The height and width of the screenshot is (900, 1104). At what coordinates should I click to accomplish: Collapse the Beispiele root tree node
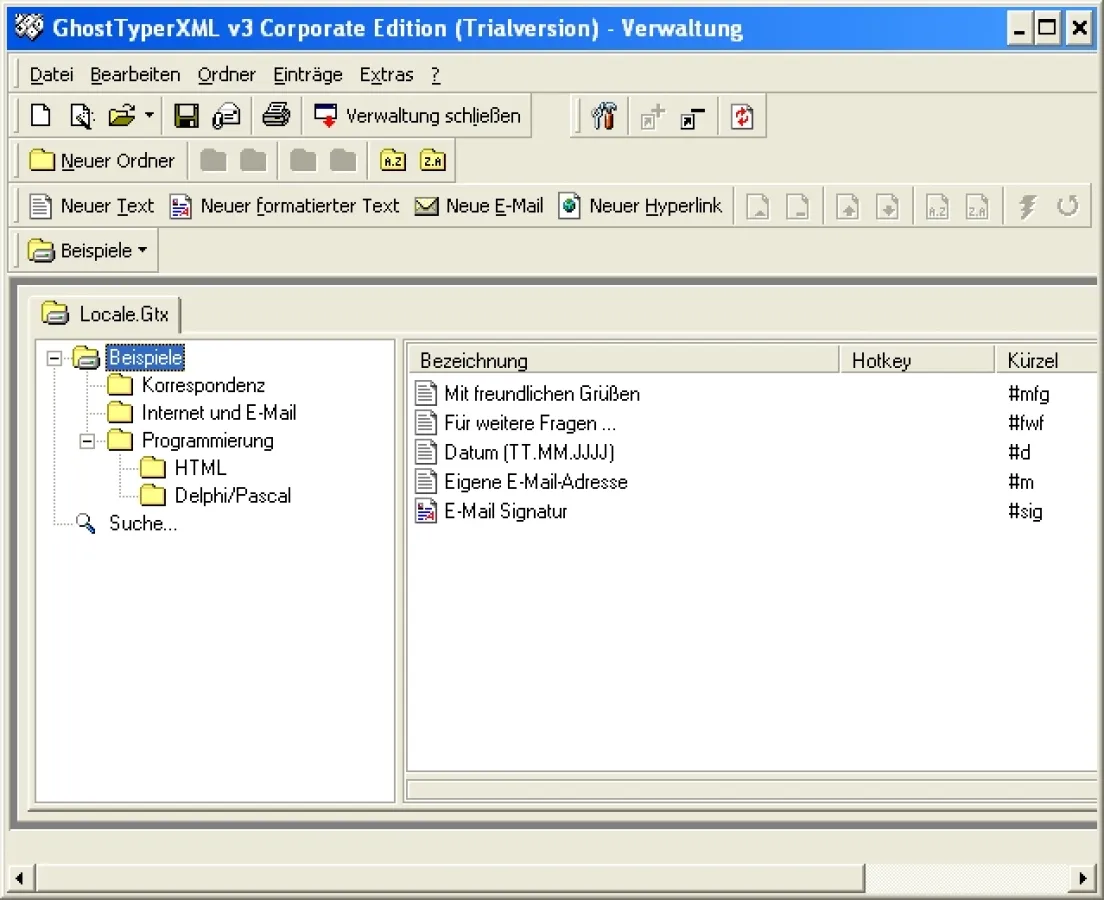54,358
